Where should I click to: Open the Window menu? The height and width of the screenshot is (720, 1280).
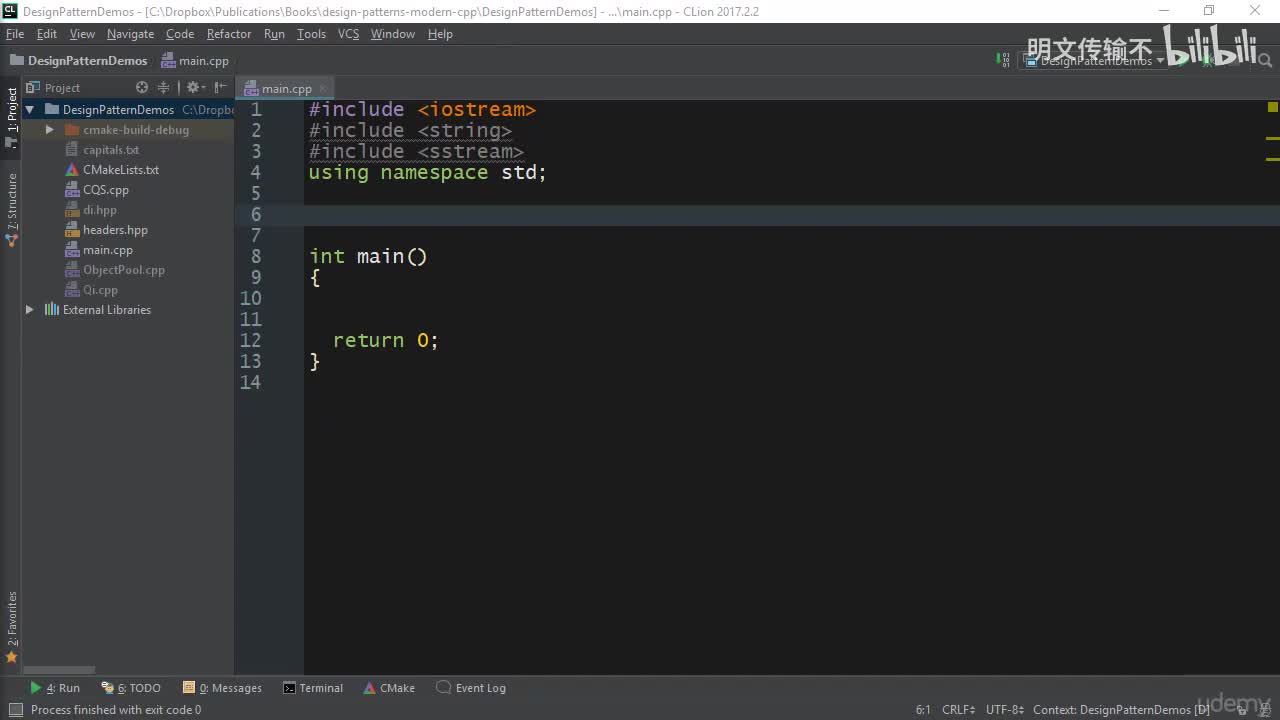click(x=393, y=34)
